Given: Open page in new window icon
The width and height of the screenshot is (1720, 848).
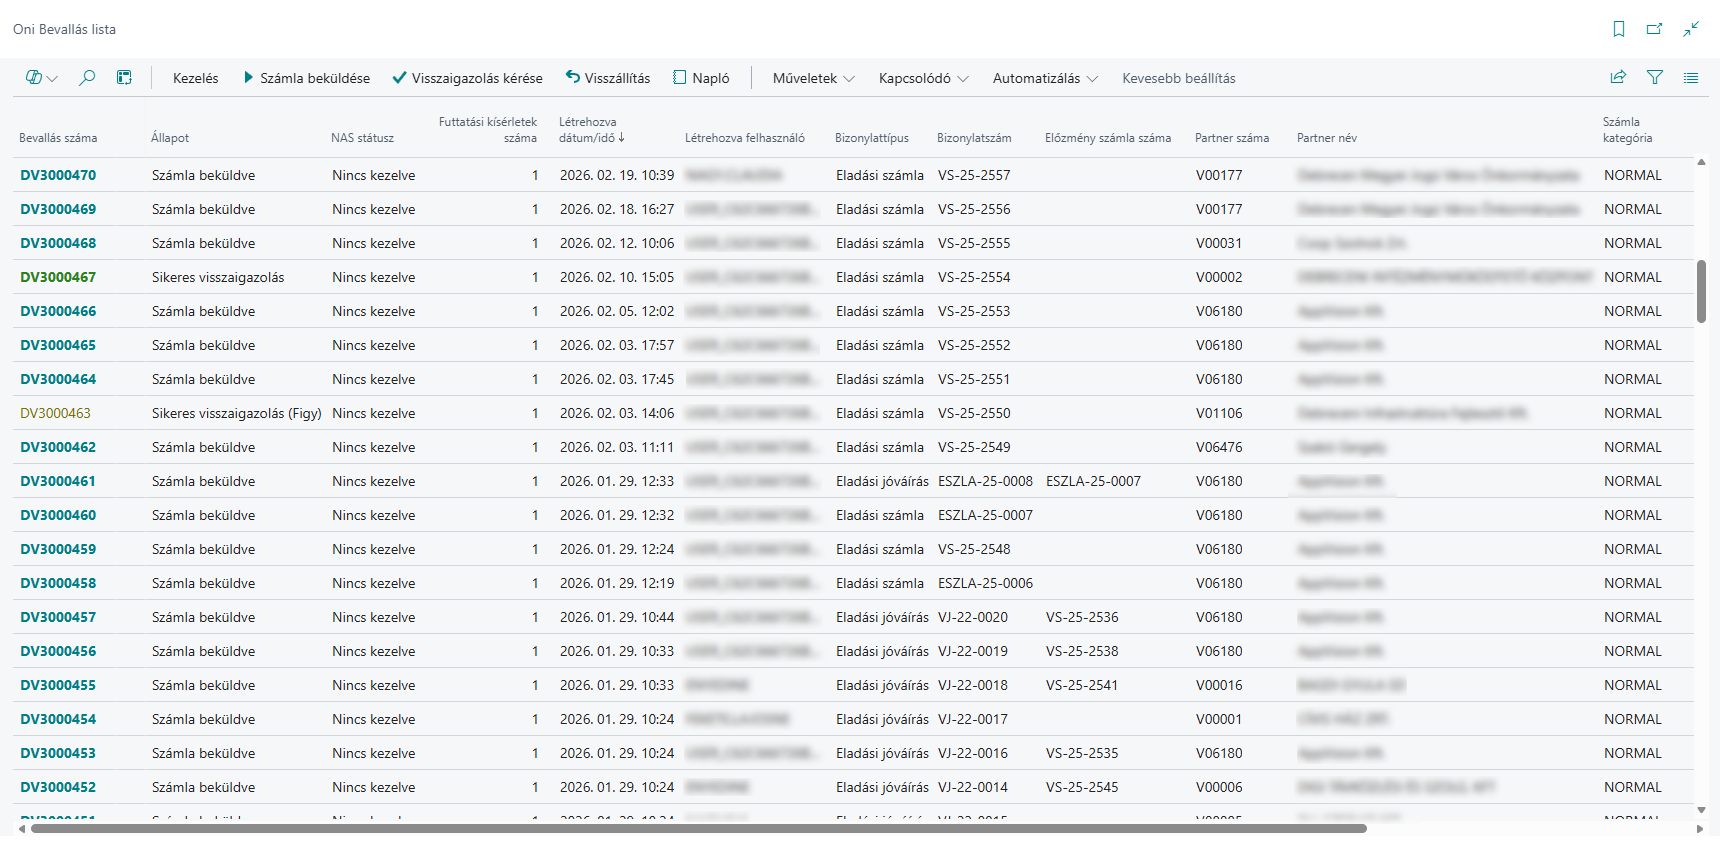Looking at the screenshot, I should 1655,29.
